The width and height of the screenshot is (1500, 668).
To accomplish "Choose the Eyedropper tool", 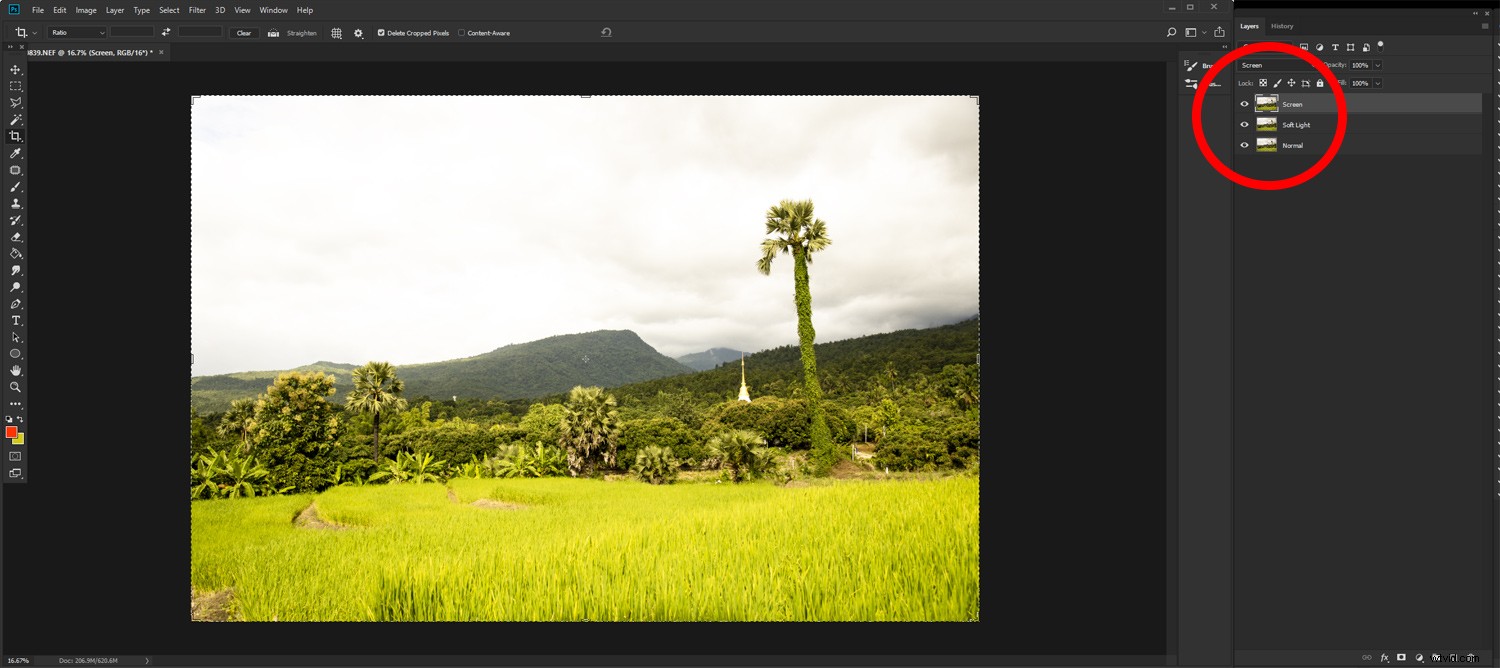I will click(15, 153).
